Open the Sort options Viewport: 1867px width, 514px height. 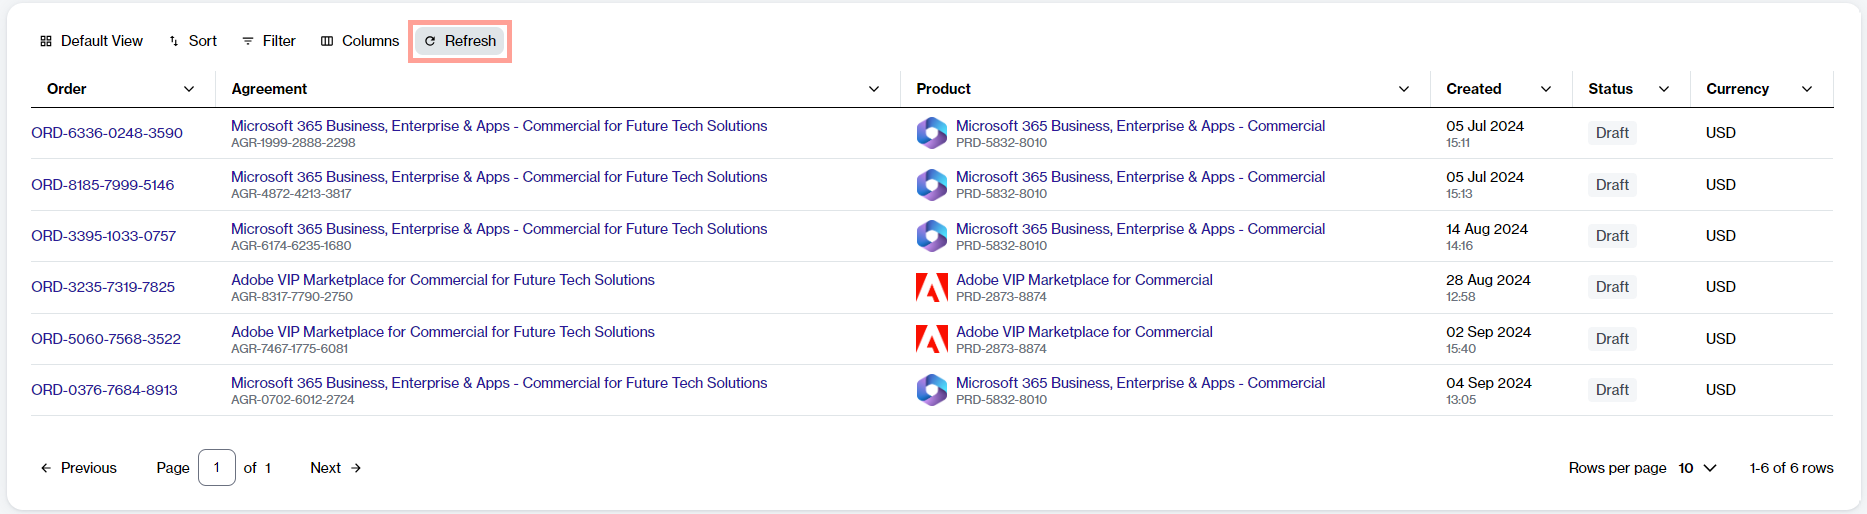click(x=193, y=41)
